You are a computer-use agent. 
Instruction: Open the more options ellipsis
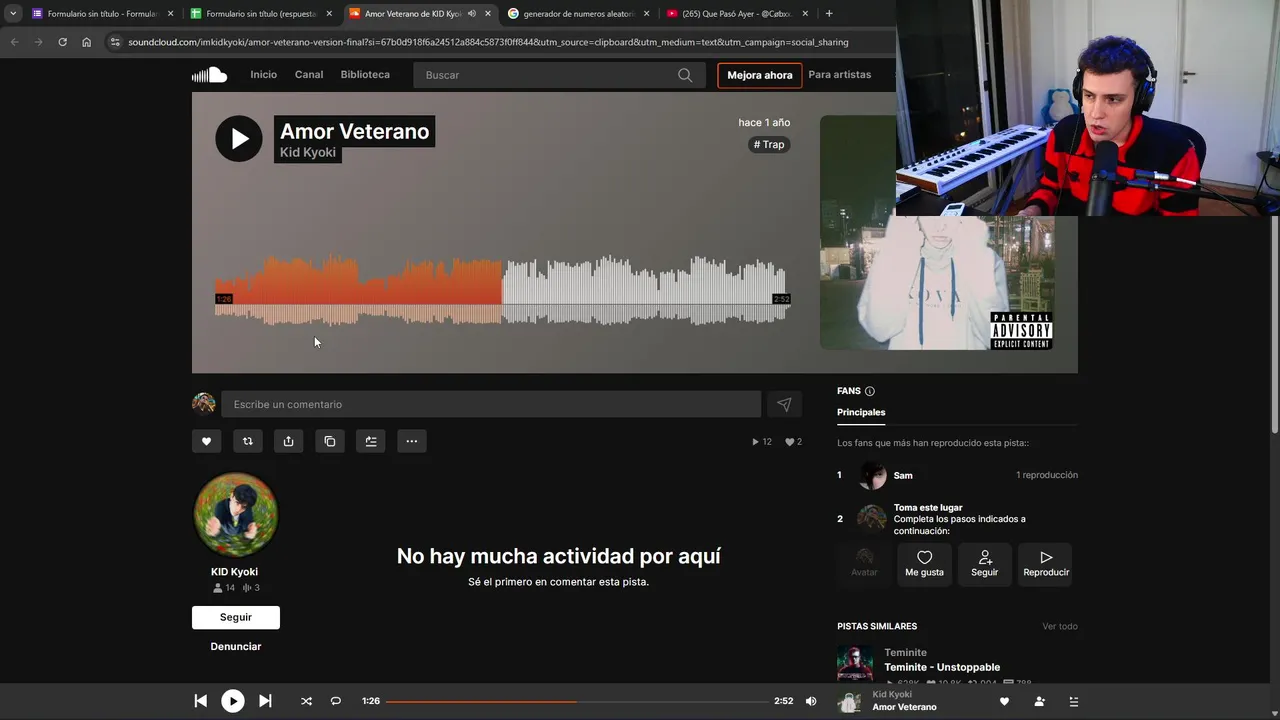[x=412, y=441]
